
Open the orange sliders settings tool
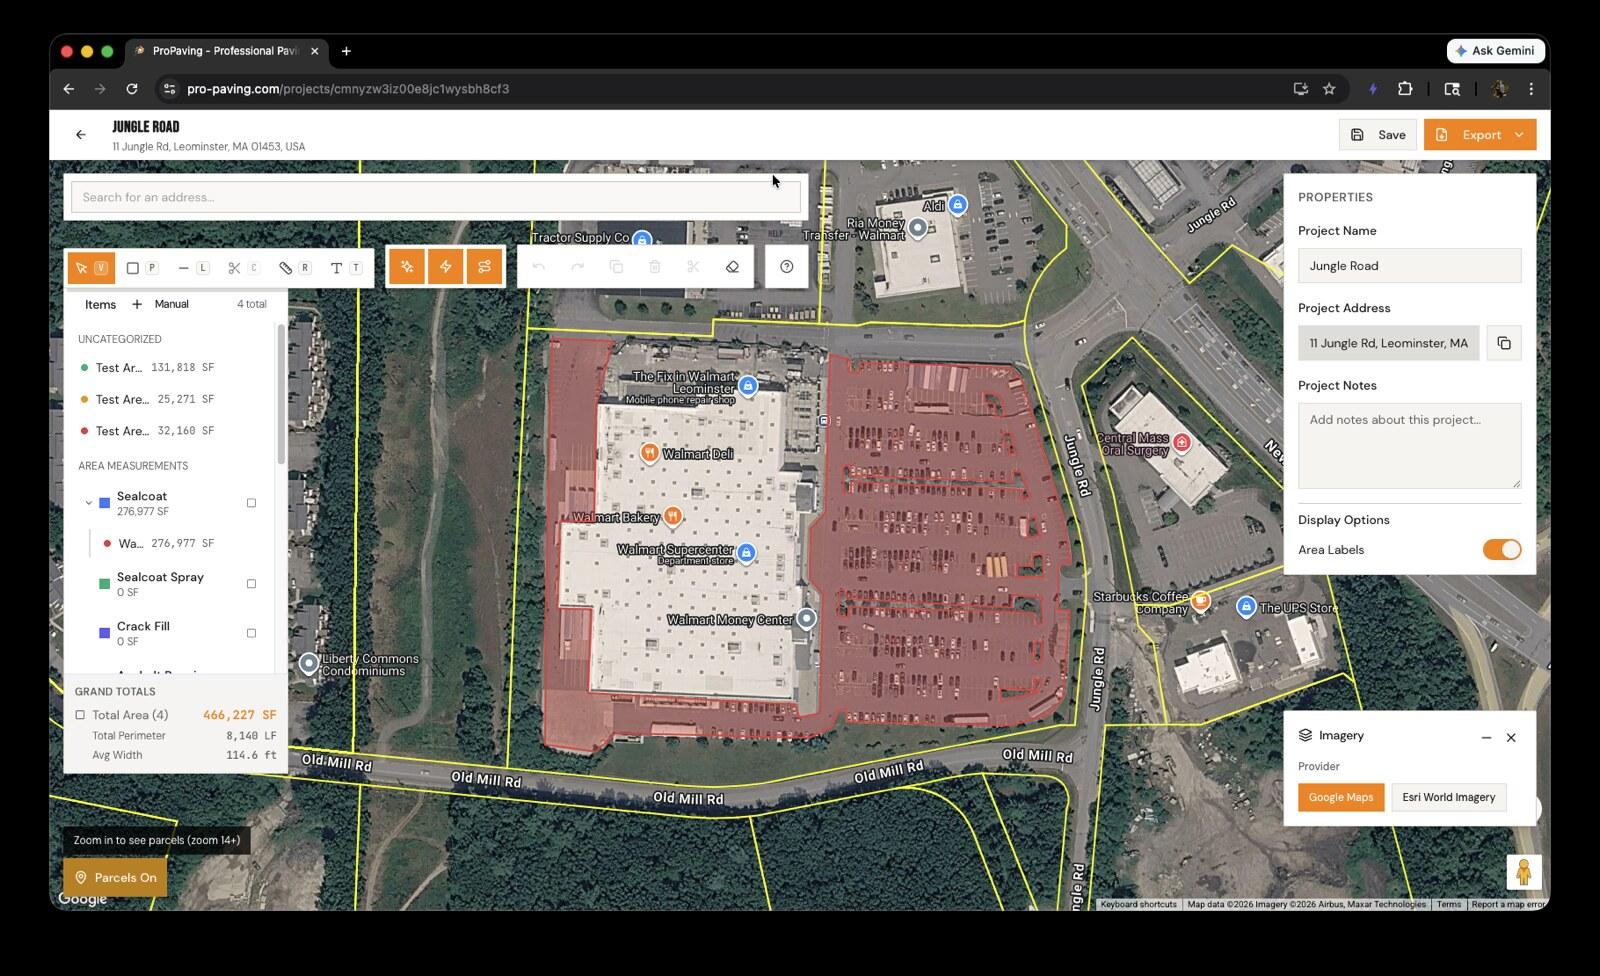click(x=485, y=267)
